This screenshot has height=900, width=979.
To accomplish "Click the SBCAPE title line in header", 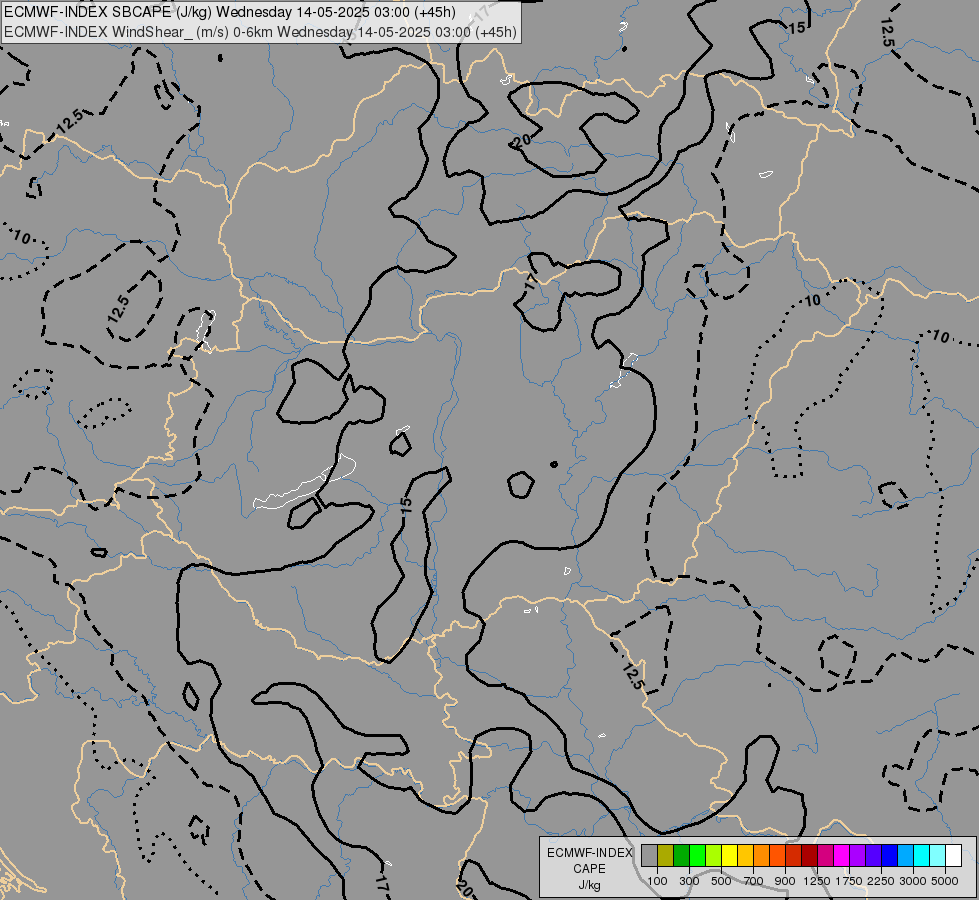I will click(230, 12).
